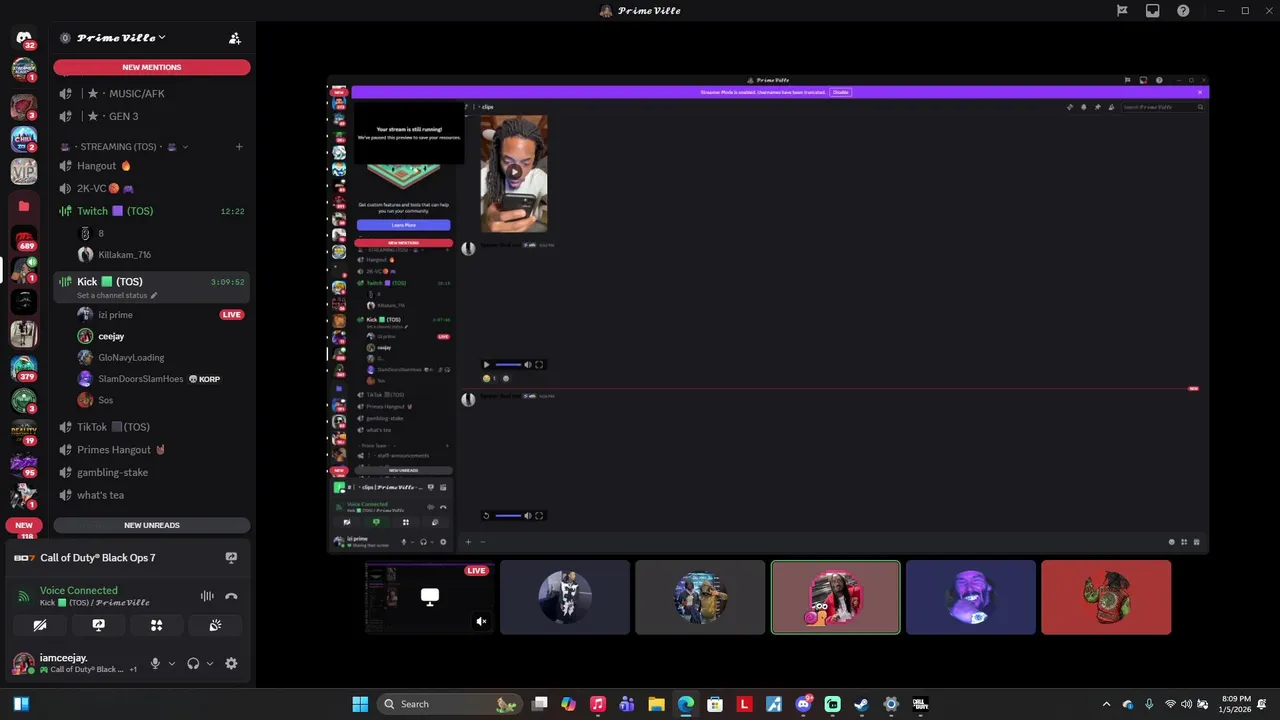This screenshot has width=1280, height=720.
Task: Turn on camera in voice panel
Action: [40, 625]
